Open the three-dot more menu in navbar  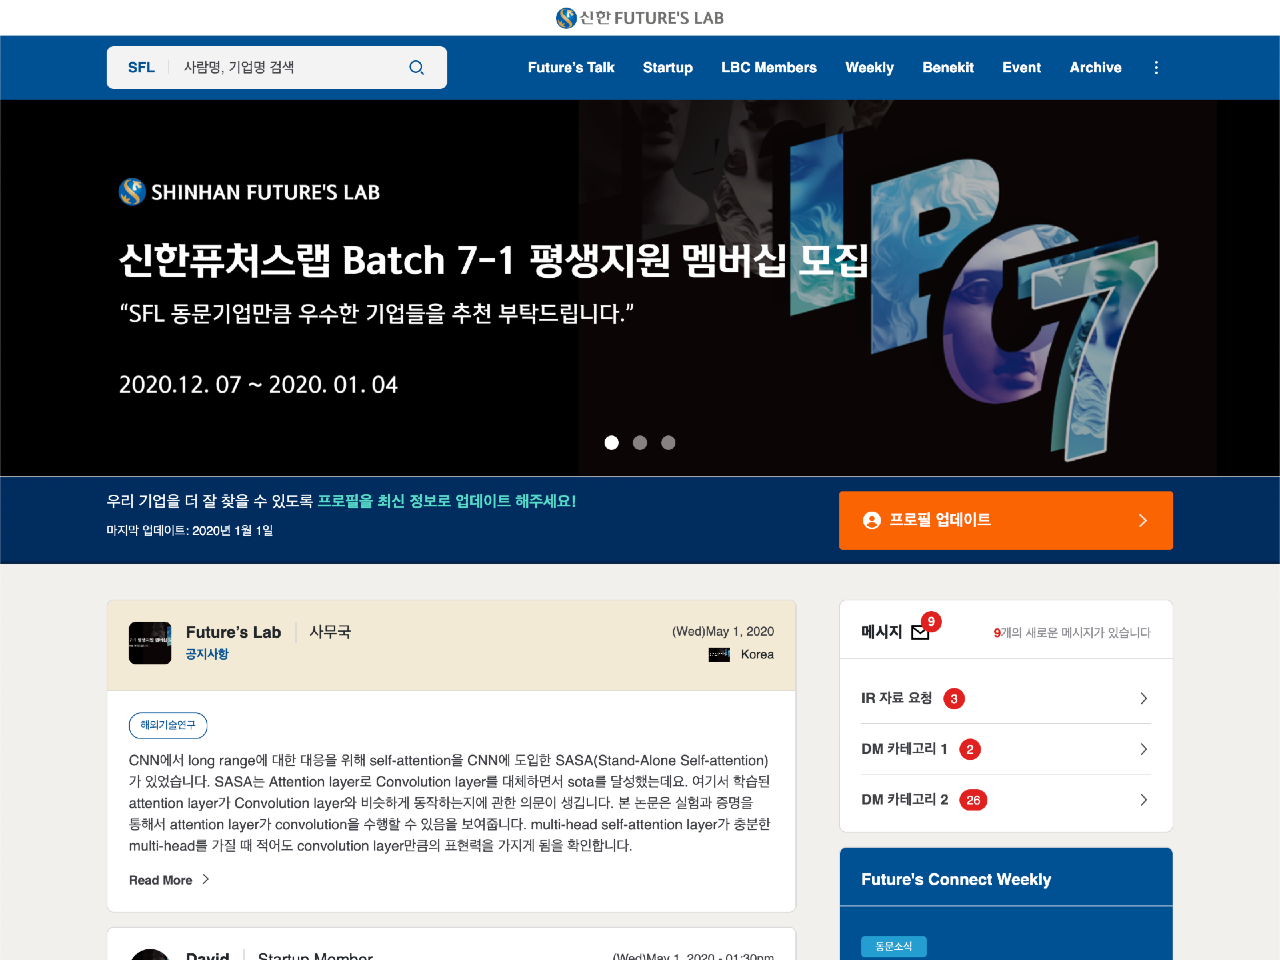1156,67
